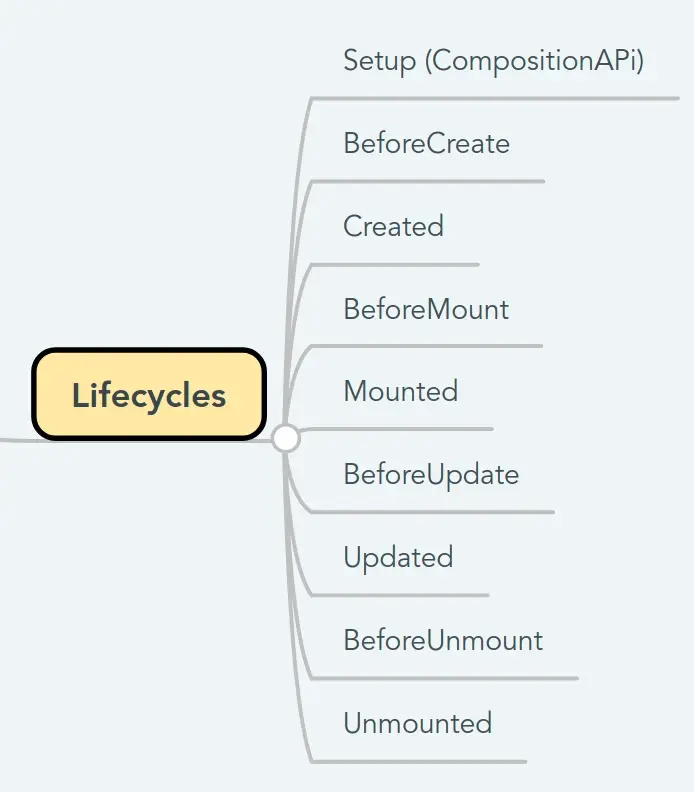Pick the BeforeUnmount node
694x792 pixels.
443,640
